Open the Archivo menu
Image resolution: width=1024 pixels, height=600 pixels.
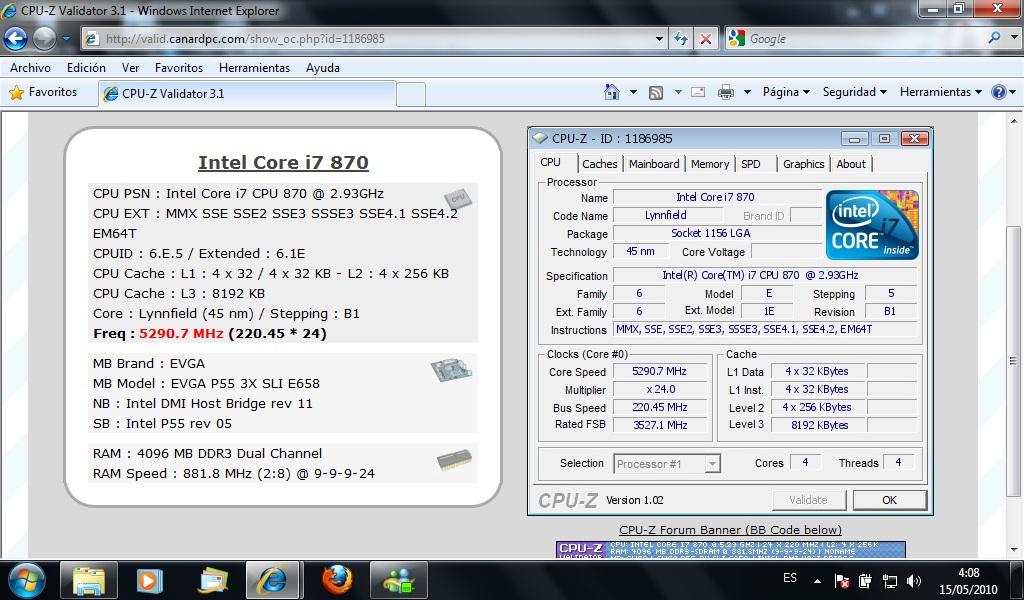[x=30, y=67]
